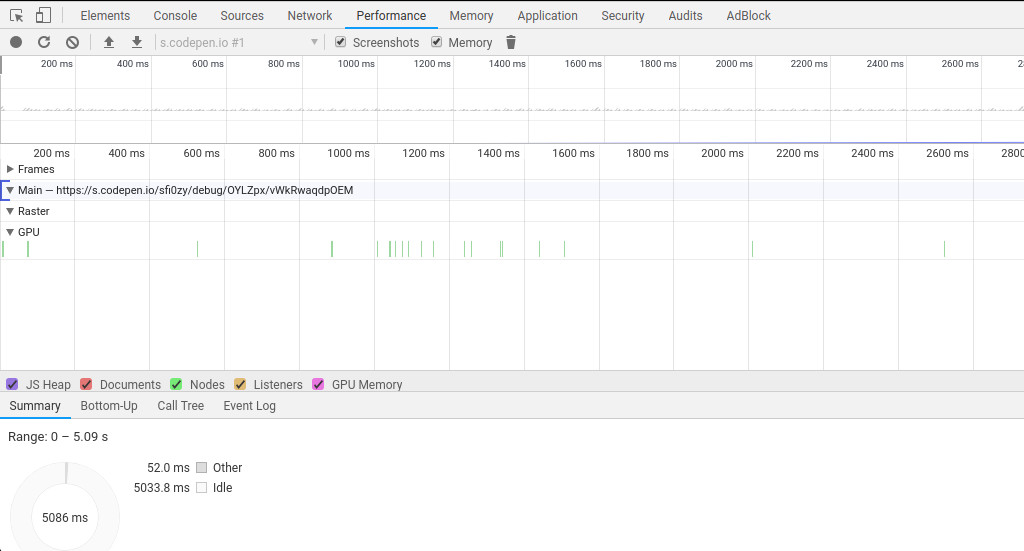The height and width of the screenshot is (551, 1024).
Task: Select the GPU event near 2600 ms
Action: pyautogui.click(x=944, y=249)
